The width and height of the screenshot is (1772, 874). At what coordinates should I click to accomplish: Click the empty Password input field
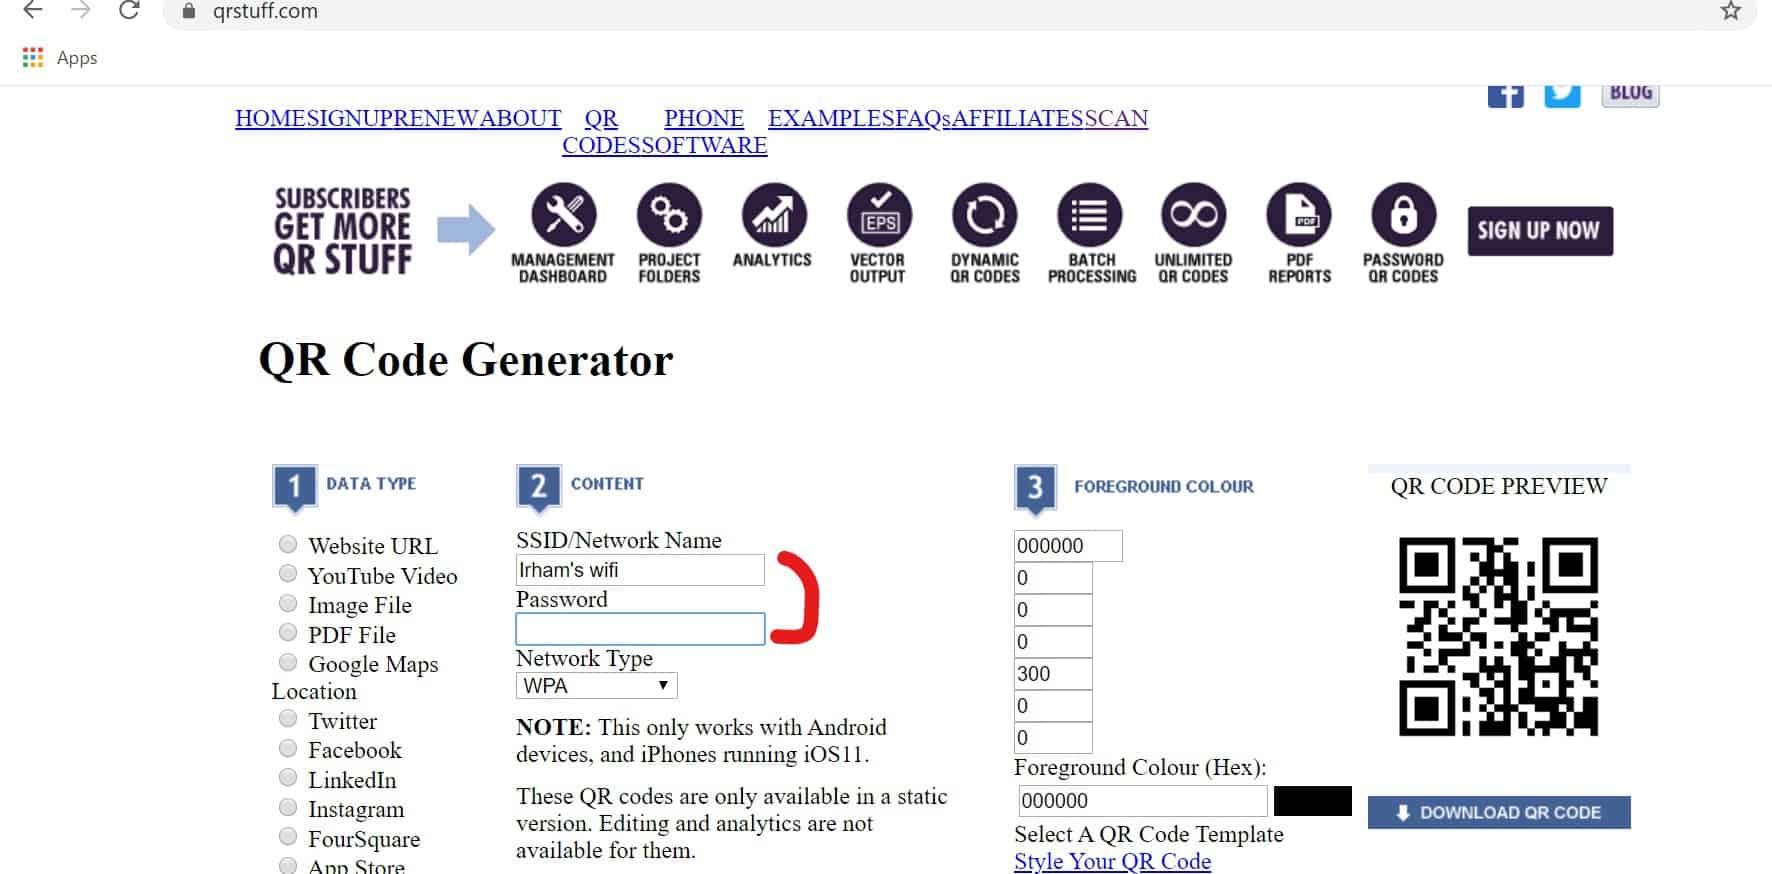pyautogui.click(x=640, y=629)
